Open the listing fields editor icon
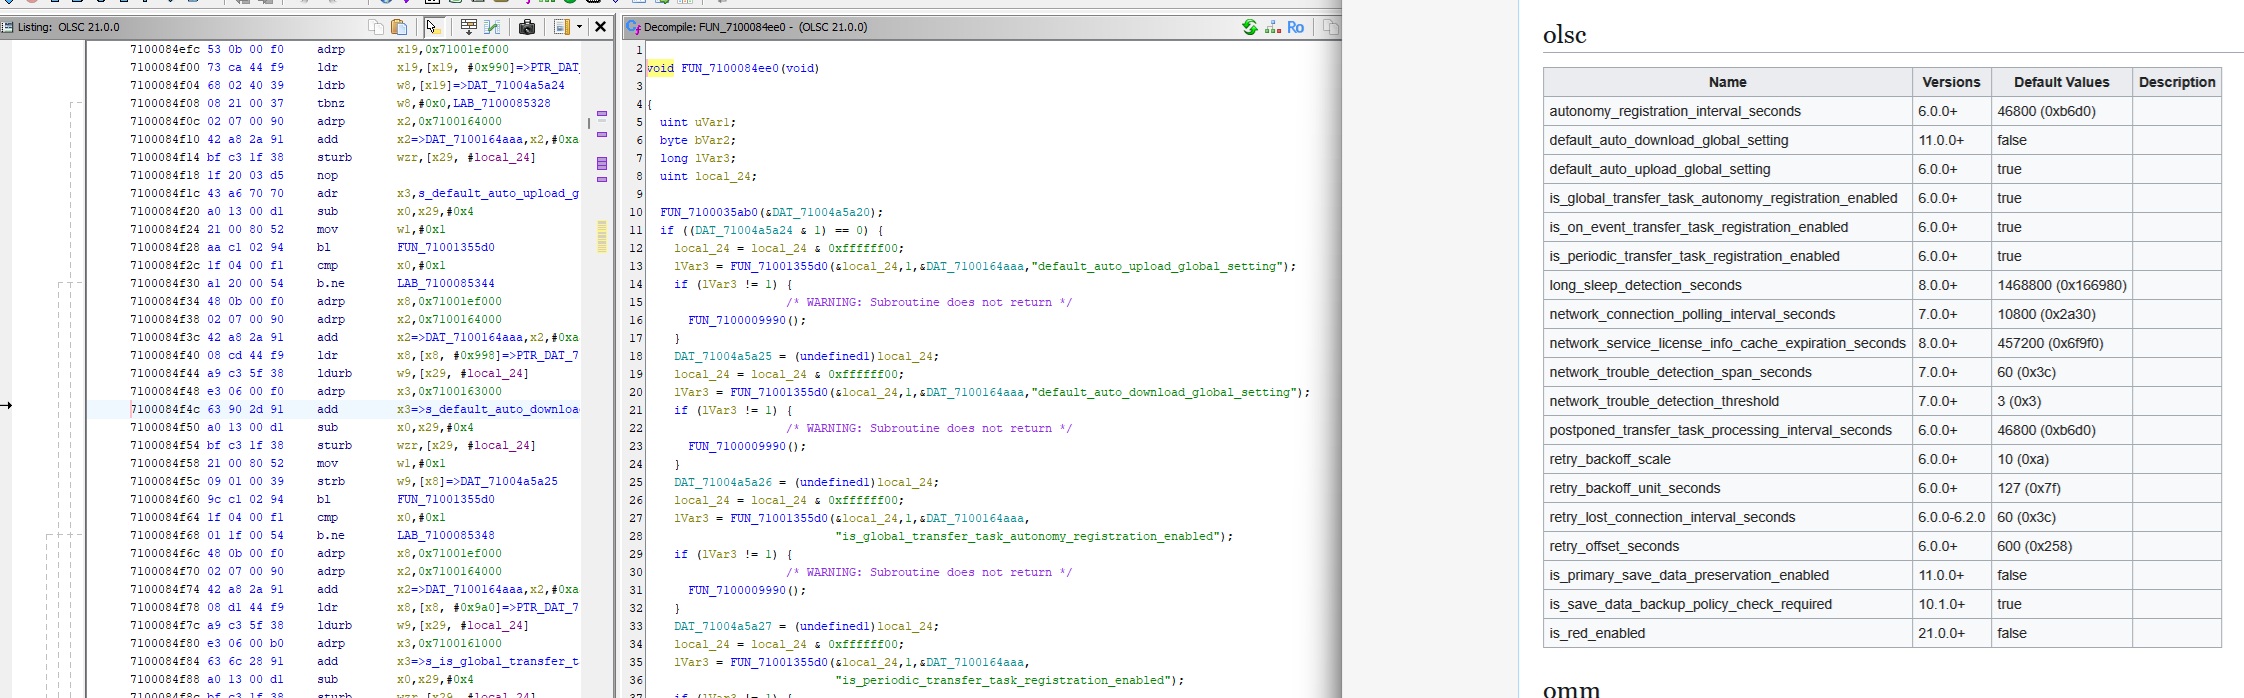Viewport: 2244px width, 698px height. (x=469, y=27)
